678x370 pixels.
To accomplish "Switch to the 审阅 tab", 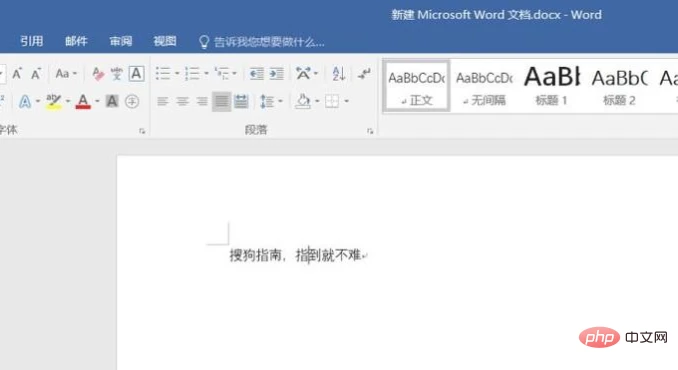I will pos(121,41).
